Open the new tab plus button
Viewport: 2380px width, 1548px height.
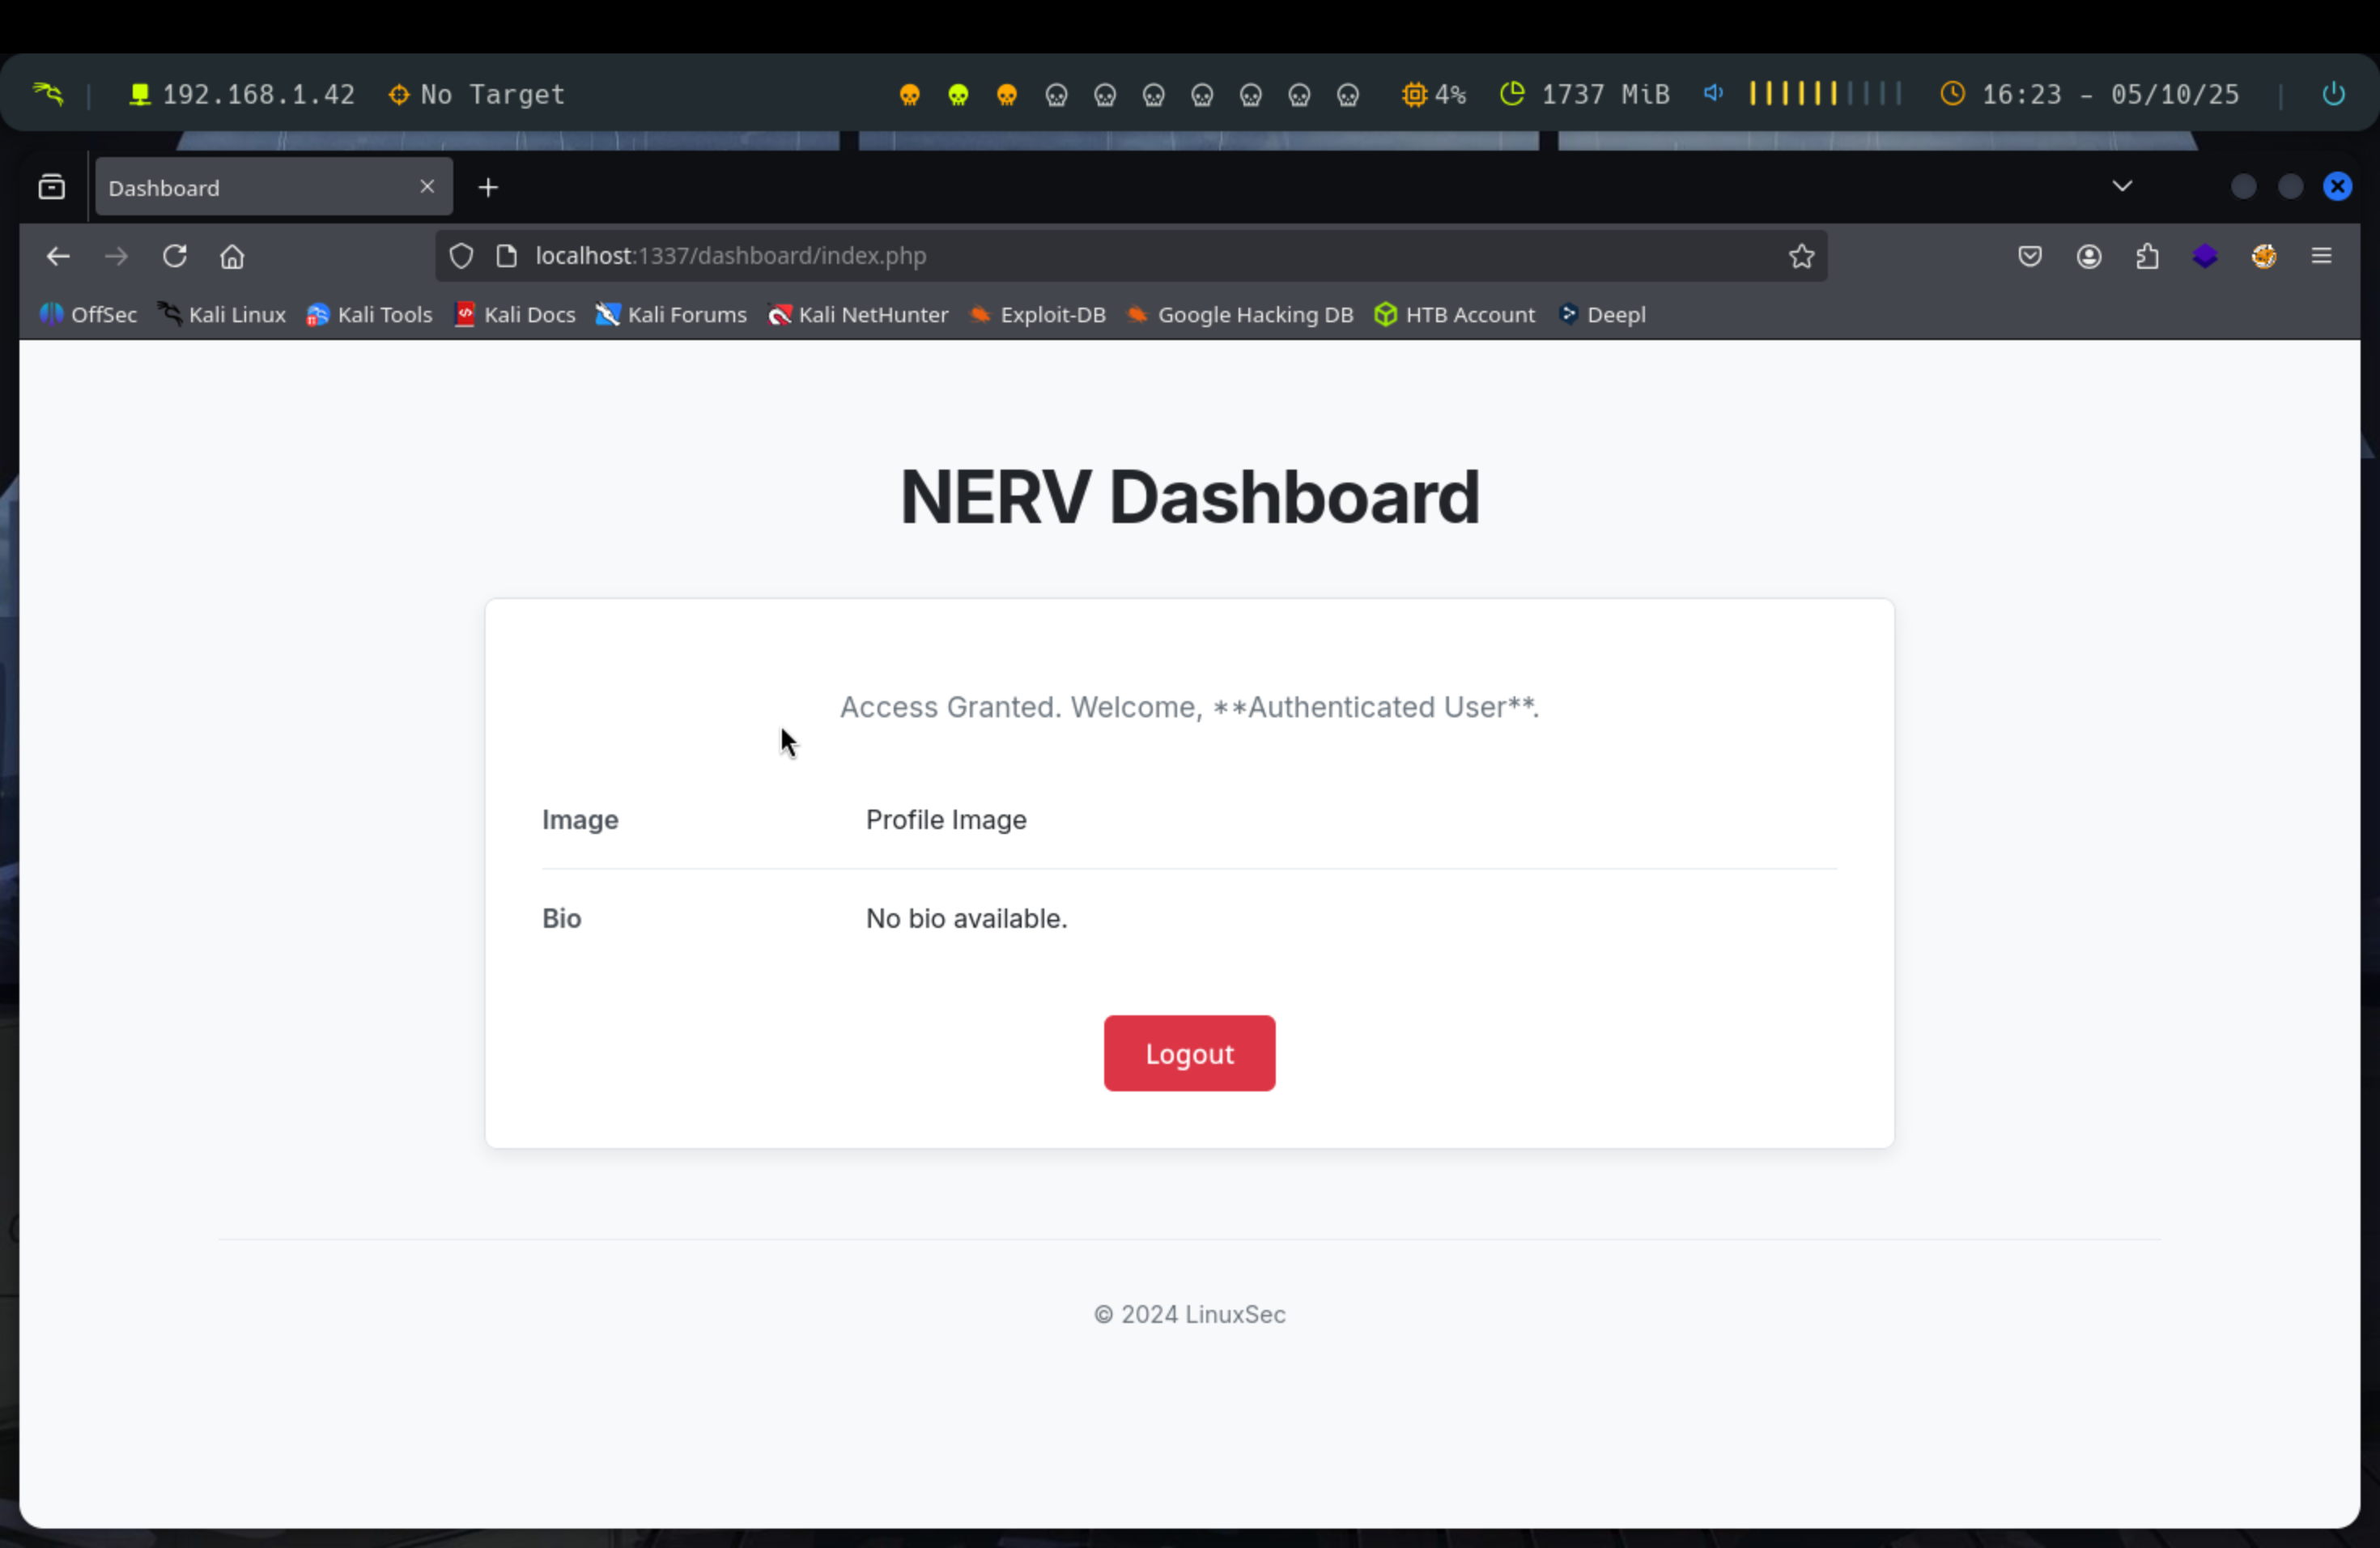coord(488,187)
